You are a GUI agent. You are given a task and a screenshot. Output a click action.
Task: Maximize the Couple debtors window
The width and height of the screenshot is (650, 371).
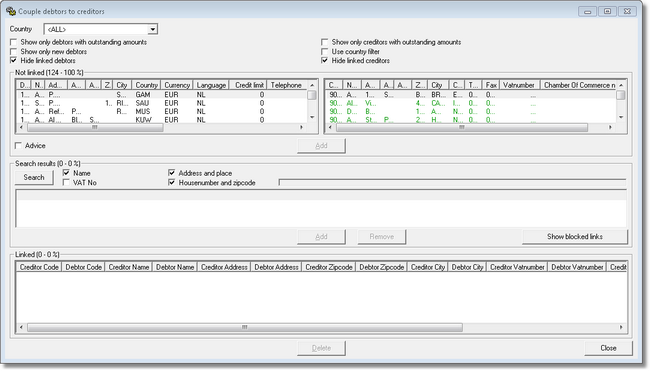click(x=607, y=12)
